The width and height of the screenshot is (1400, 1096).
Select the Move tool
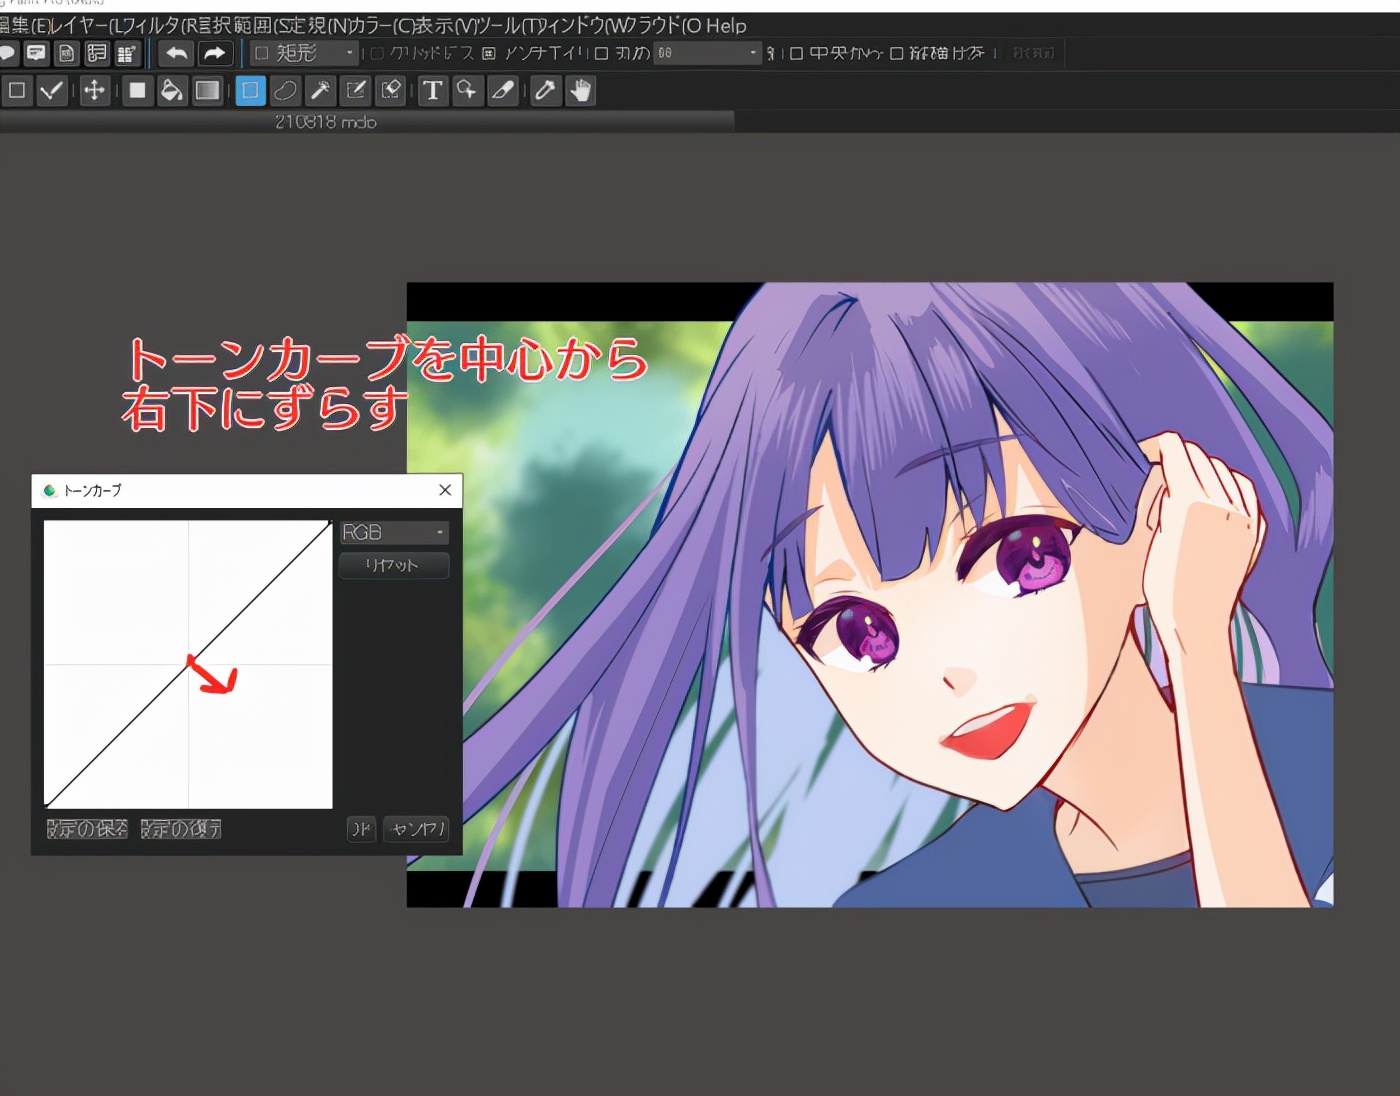tap(94, 91)
